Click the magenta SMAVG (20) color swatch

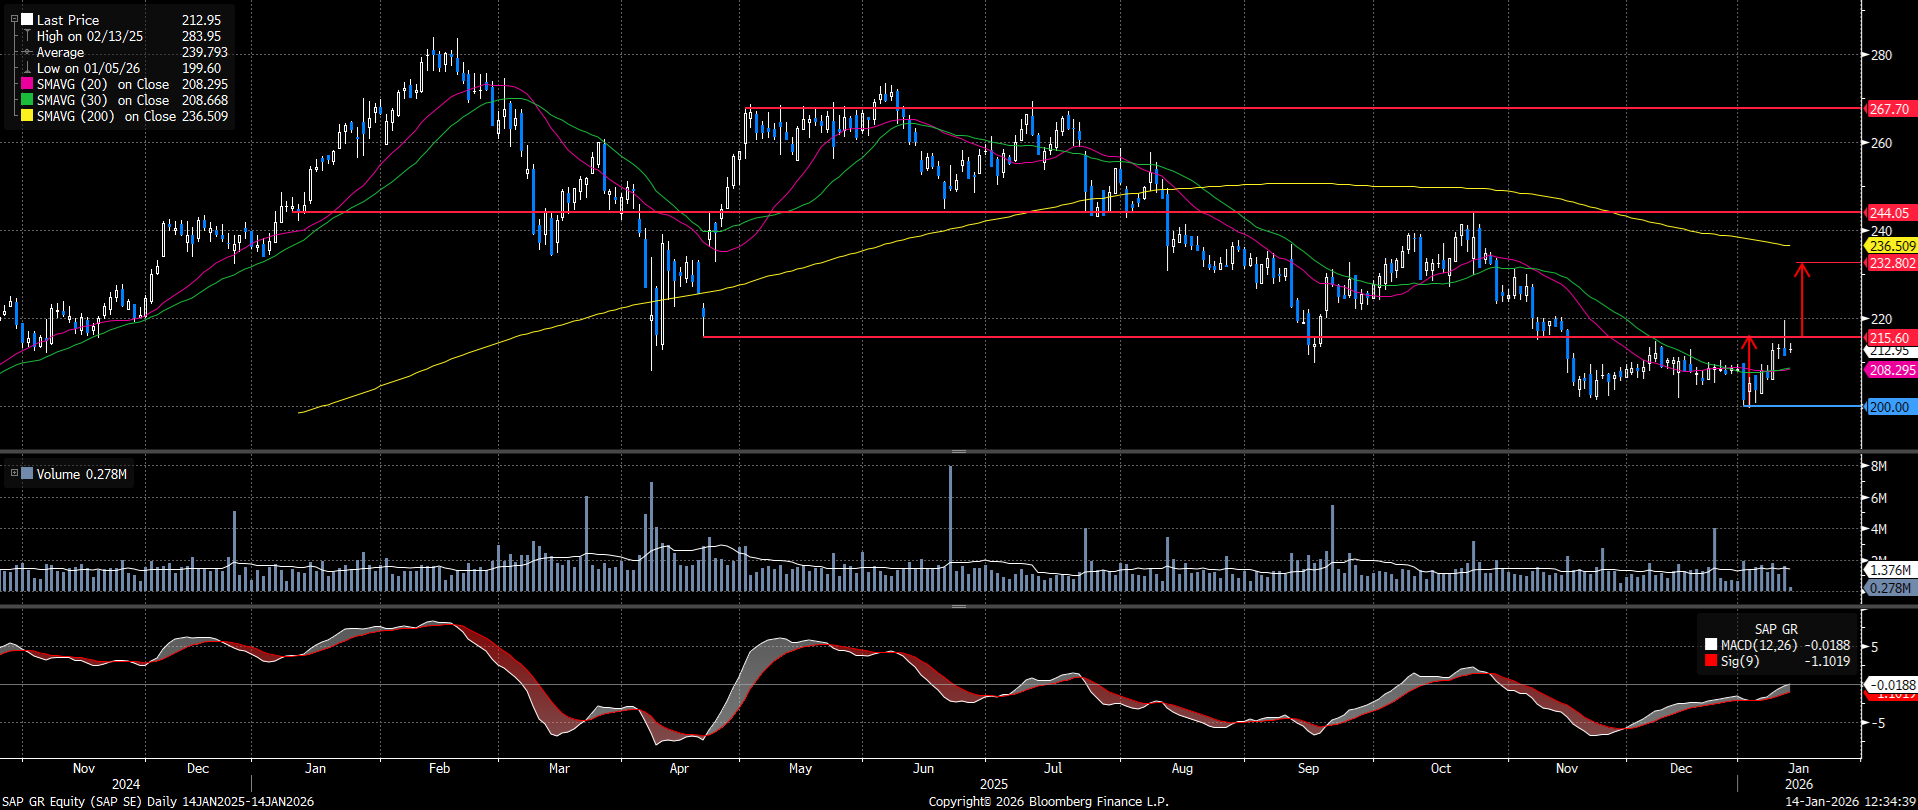click(27, 85)
